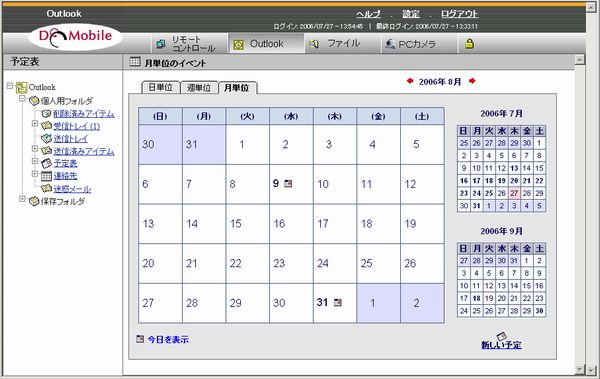This screenshot has width=600, height=379.
Task: Click the ログアウト link
Action: click(x=460, y=14)
